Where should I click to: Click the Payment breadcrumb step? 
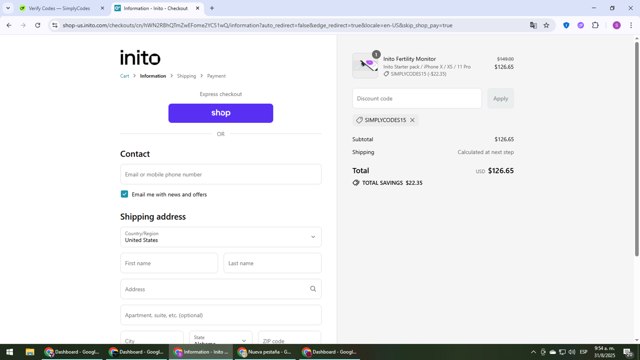tap(216, 76)
